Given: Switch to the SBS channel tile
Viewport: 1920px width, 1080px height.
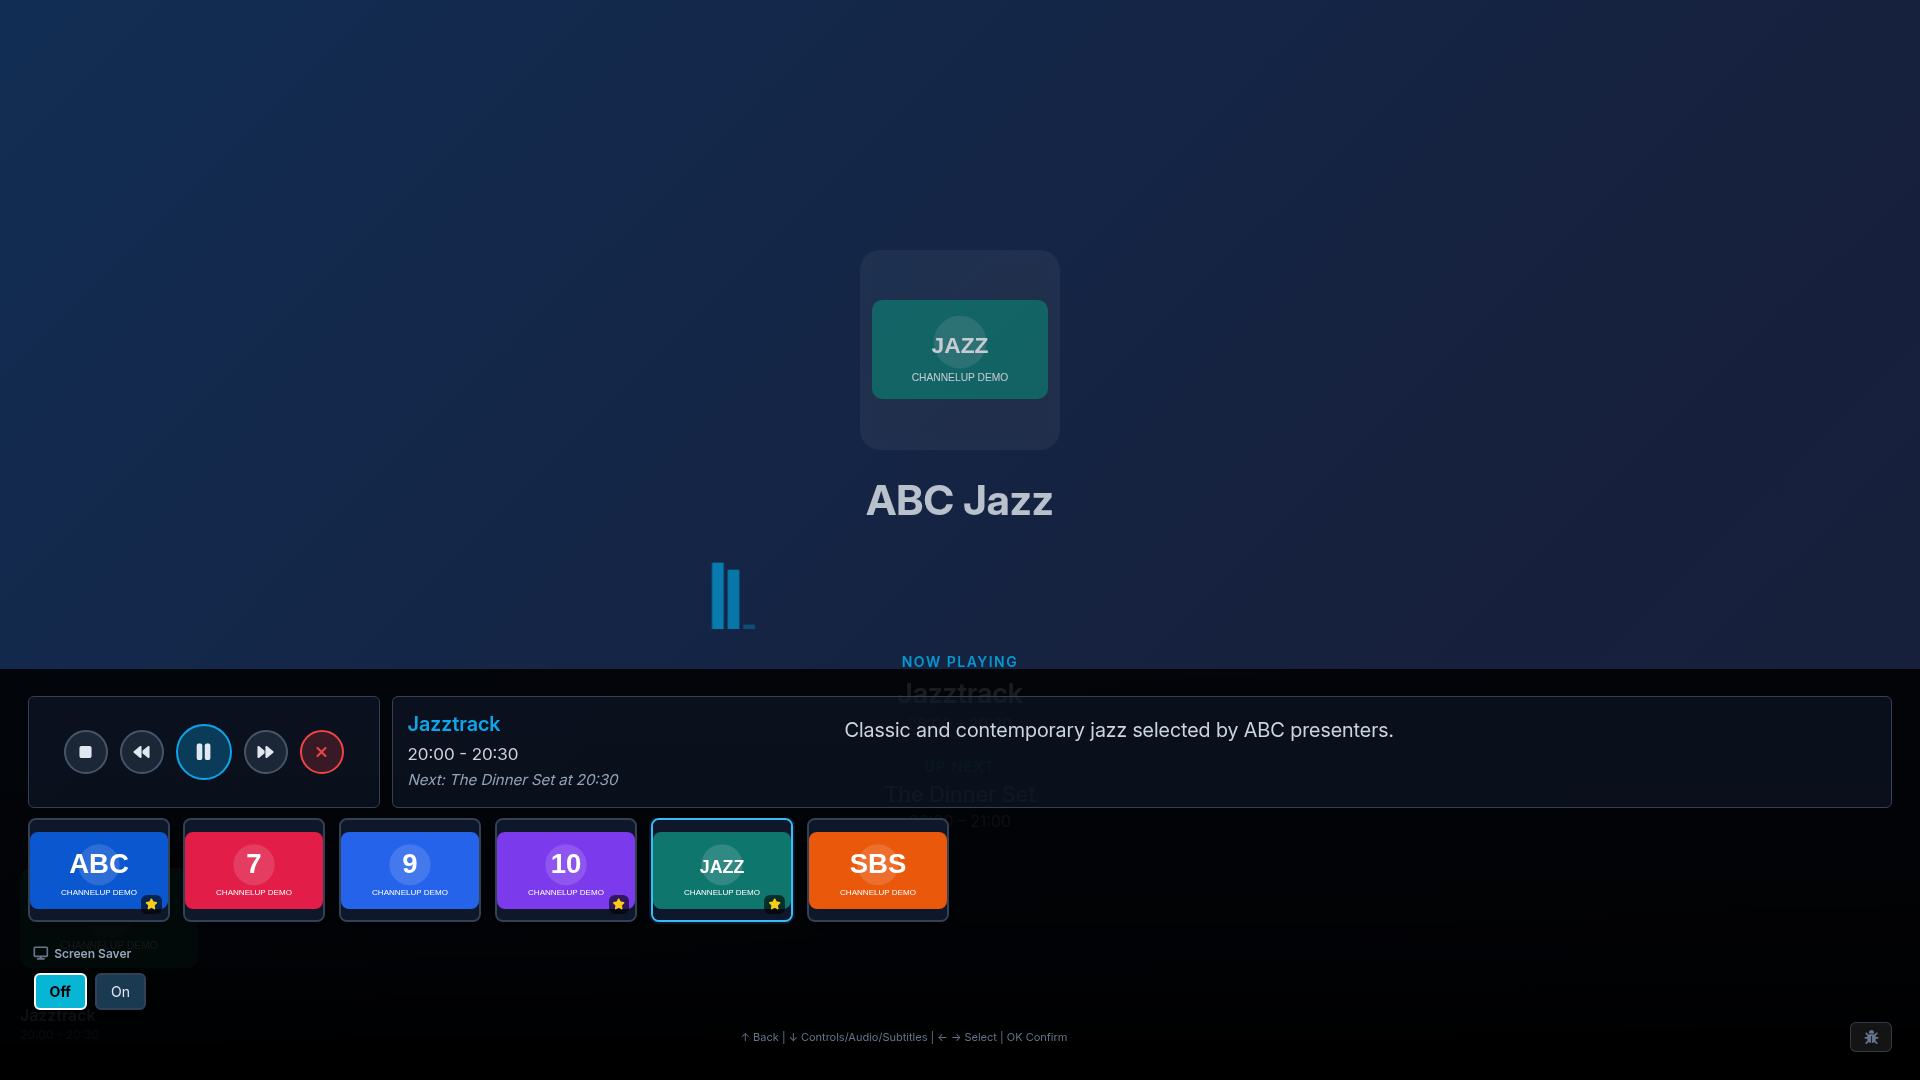Looking at the screenshot, I should click(x=878, y=870).
